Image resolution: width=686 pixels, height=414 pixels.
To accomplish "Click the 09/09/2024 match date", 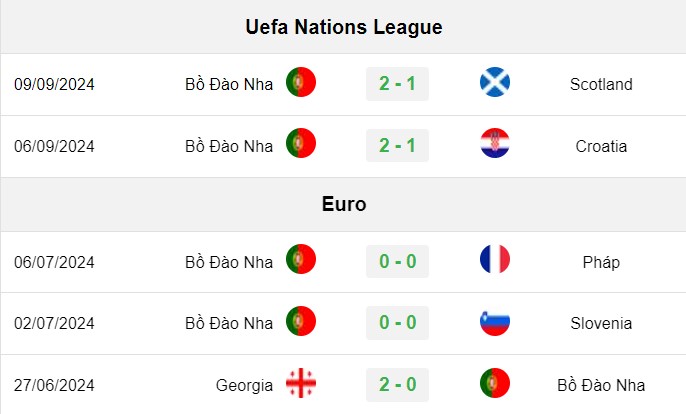I will coord(54,84).
